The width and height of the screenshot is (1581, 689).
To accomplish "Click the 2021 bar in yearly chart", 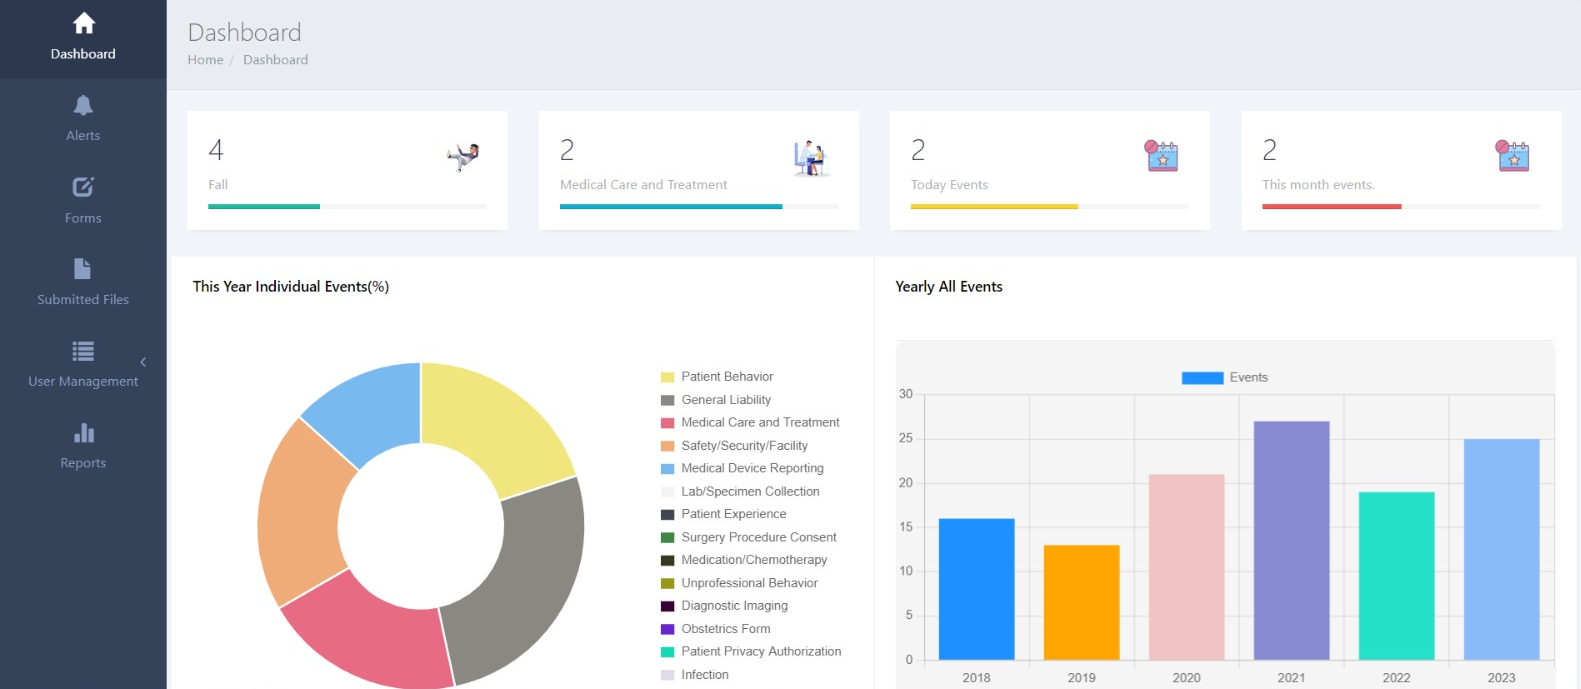I will point(1291,540).
